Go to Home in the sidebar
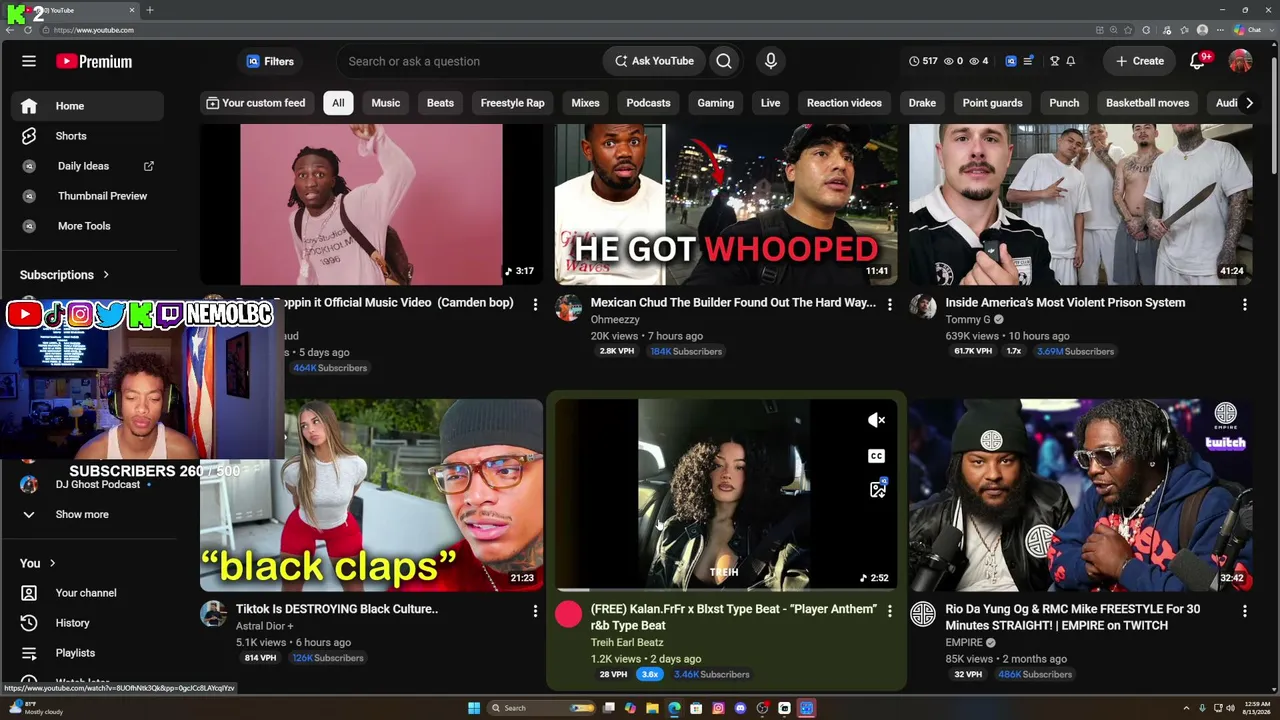 click(88, 106)
